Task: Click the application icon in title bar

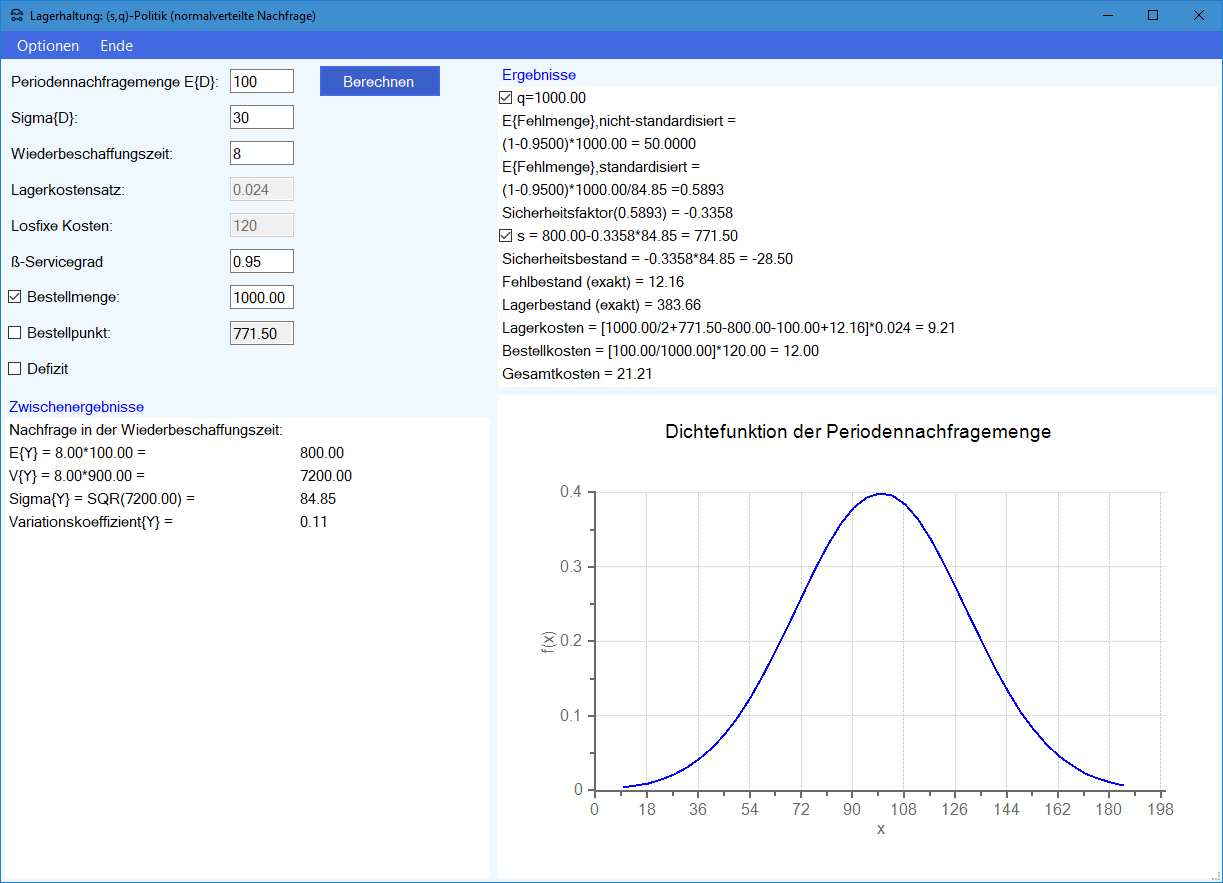Action: [17, 16]
